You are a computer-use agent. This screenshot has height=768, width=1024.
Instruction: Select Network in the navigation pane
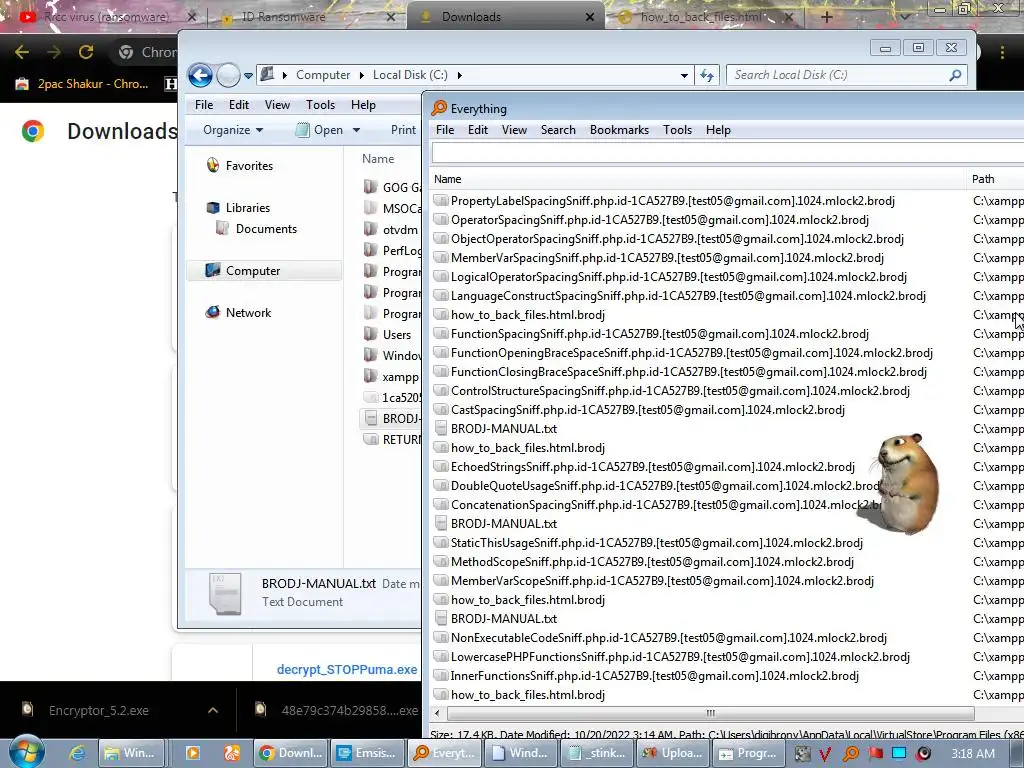pos(248,312)
